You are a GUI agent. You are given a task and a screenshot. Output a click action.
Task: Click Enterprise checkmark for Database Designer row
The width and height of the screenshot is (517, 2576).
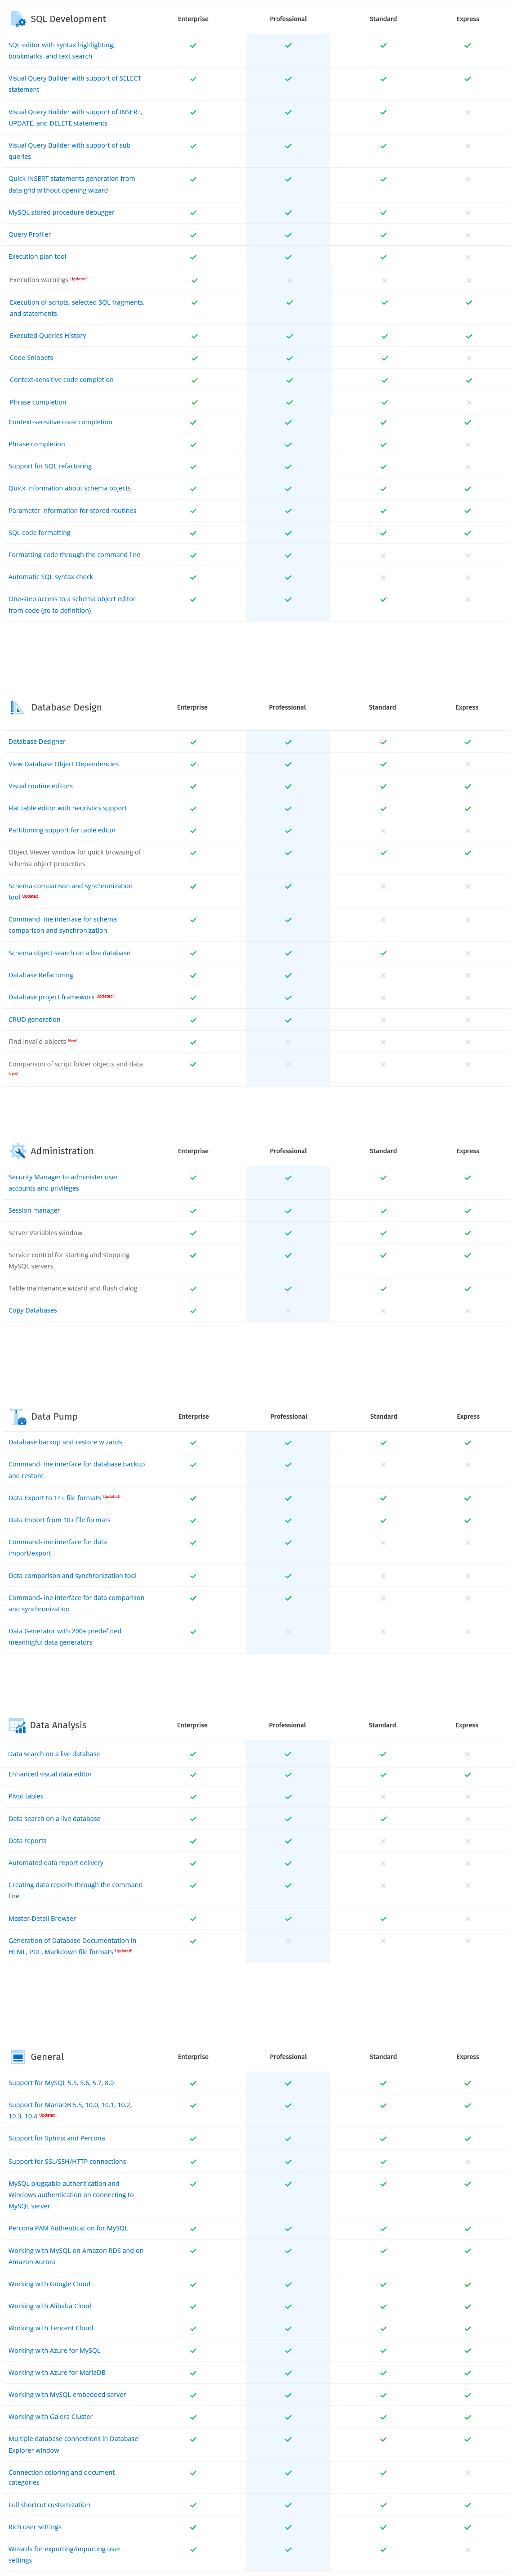pyautogui.click(x=193, y=742)
